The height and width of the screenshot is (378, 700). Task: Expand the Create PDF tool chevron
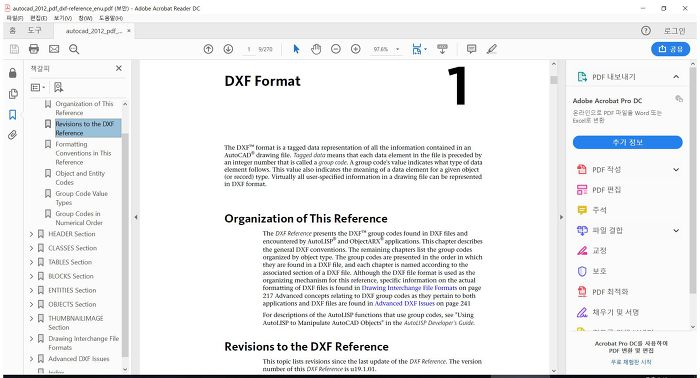[676, 170]
